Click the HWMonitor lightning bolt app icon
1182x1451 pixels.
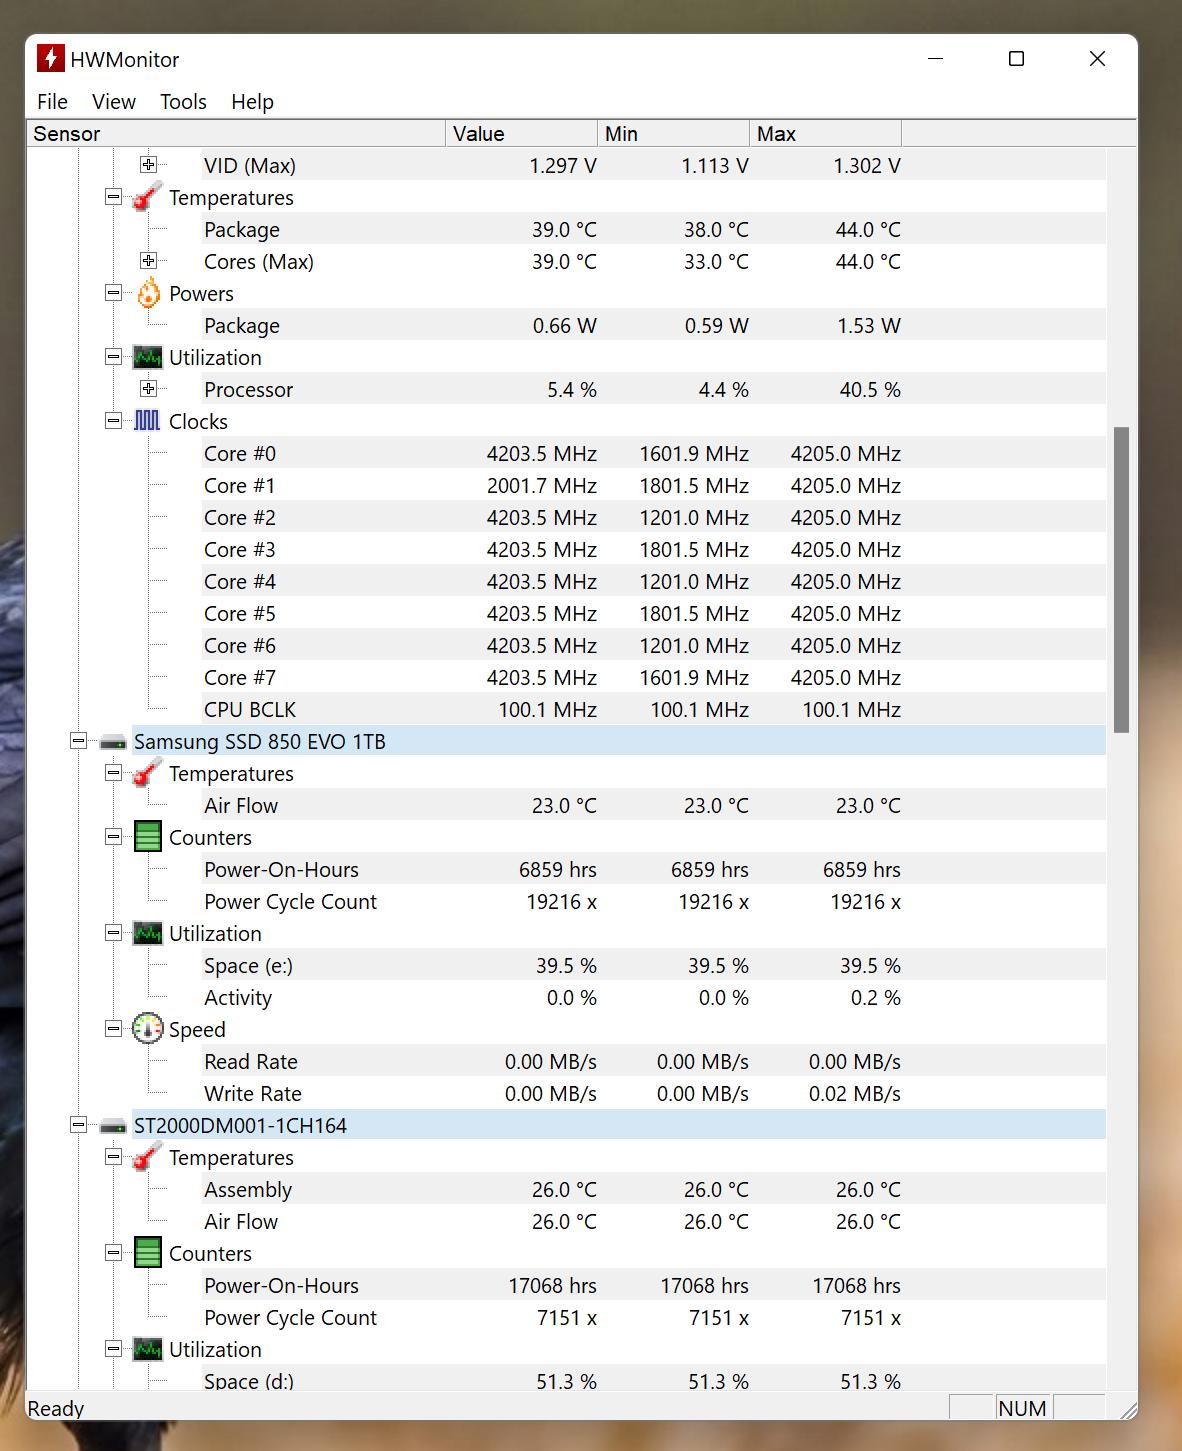pos(50,59)
